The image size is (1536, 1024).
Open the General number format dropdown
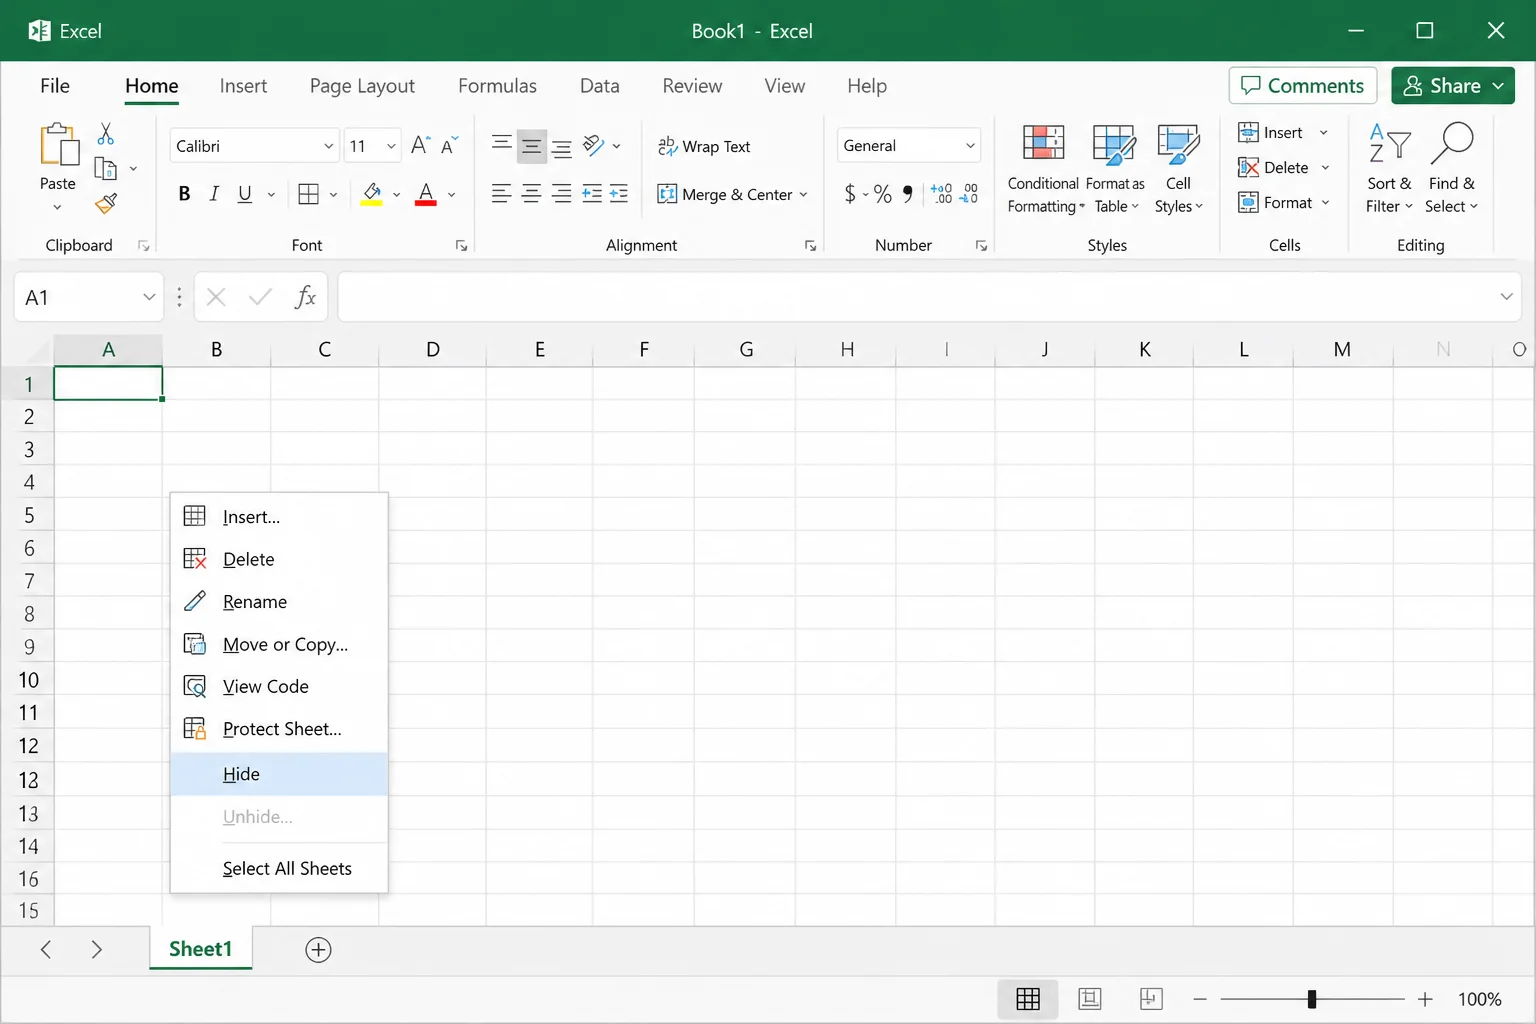coord(970,146)
